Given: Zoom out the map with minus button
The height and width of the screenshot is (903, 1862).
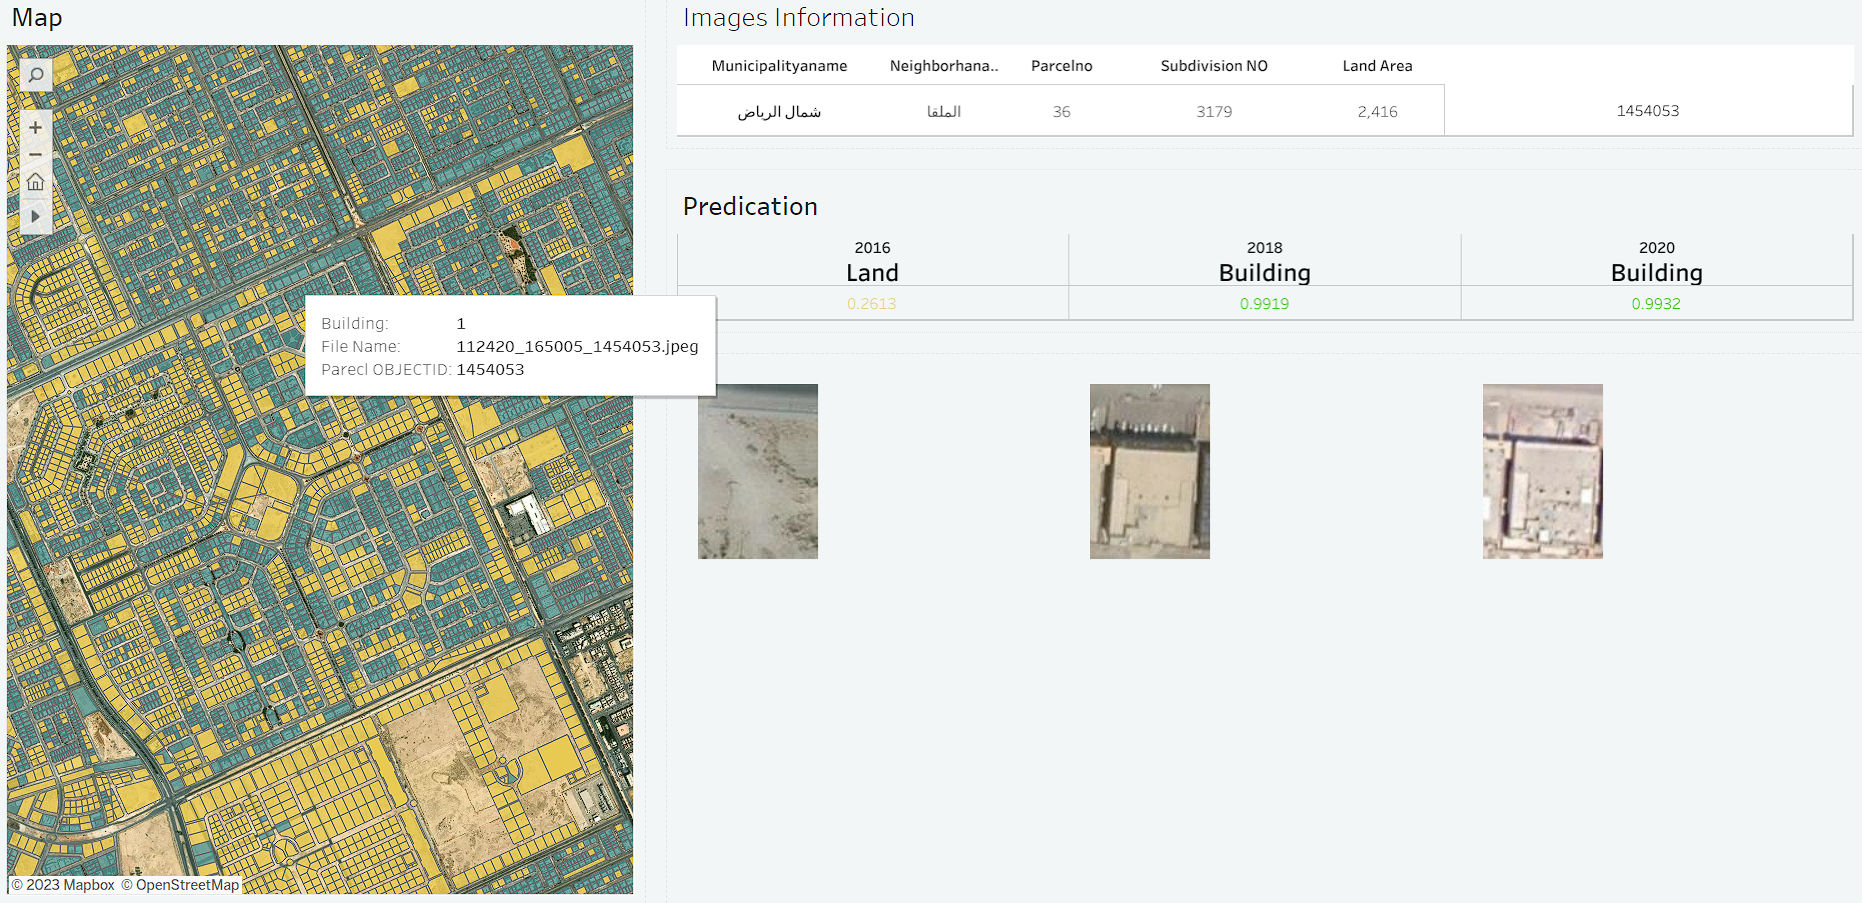Looking at the screenshot, I should [36, 155].
